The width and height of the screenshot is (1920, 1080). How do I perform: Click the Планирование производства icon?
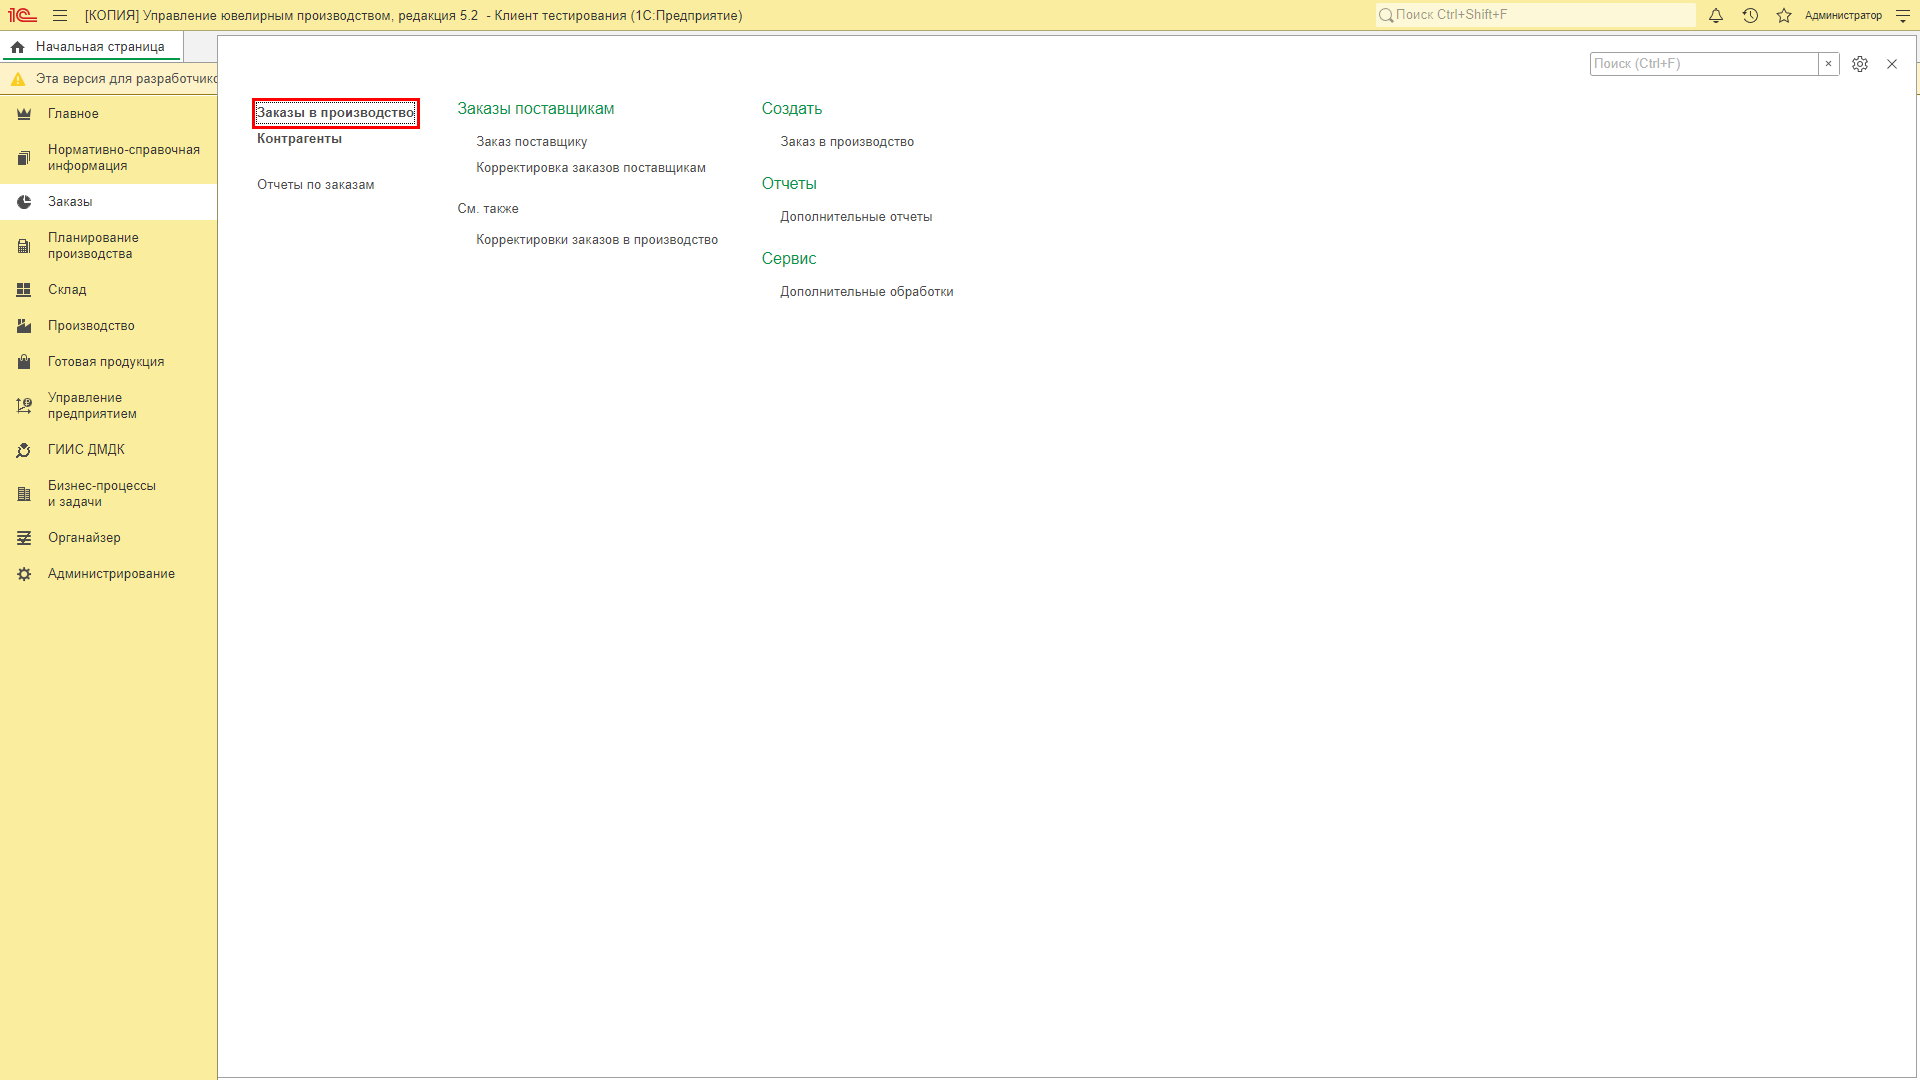click(24, 246)
